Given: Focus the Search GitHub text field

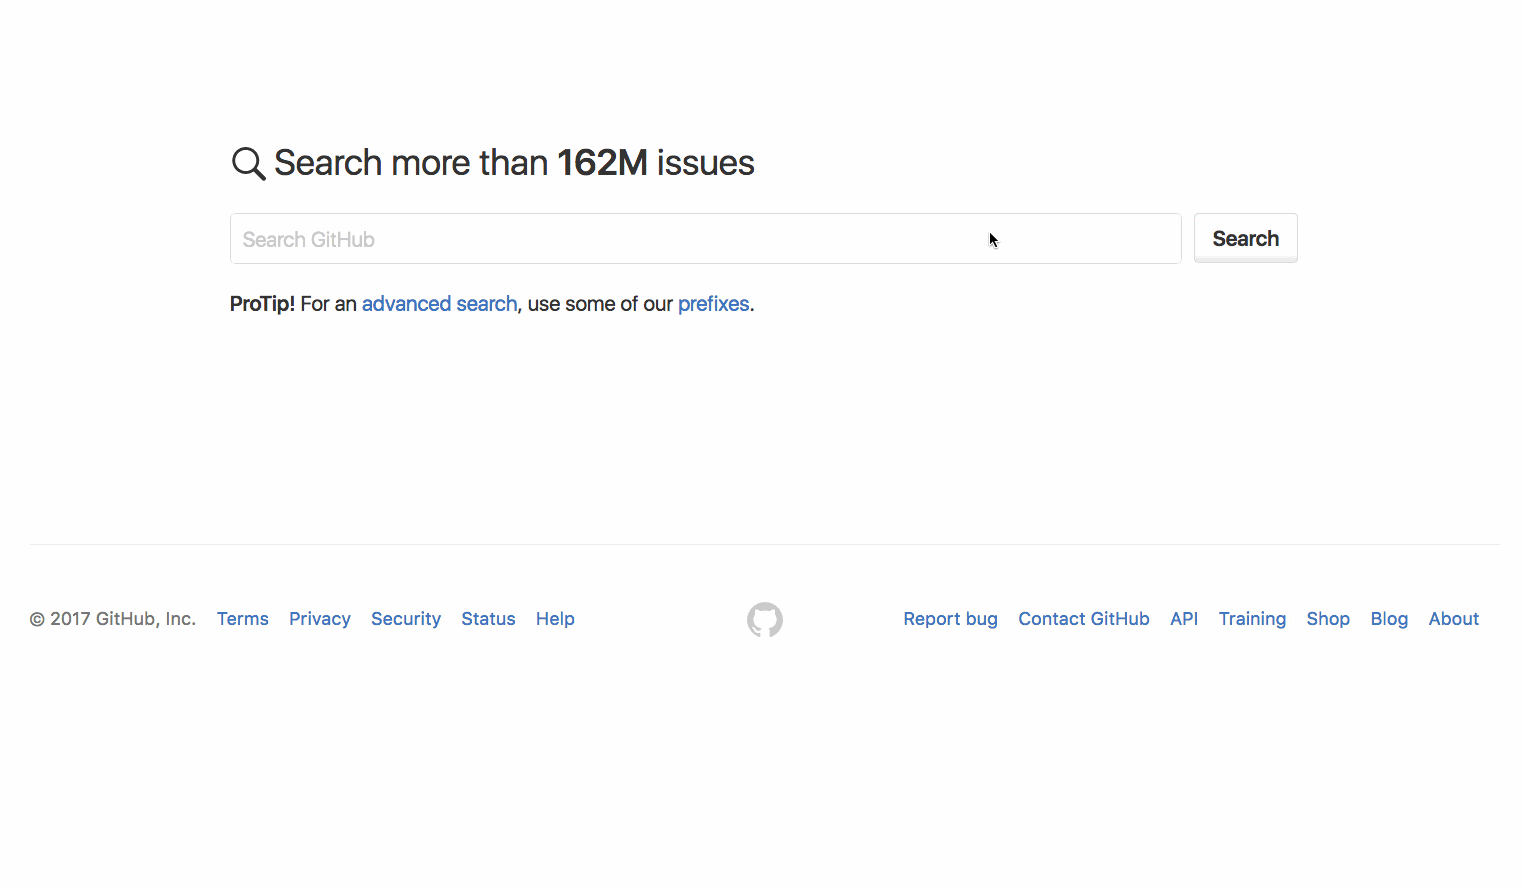Looking at the screenshot, I should click(705, 239).
